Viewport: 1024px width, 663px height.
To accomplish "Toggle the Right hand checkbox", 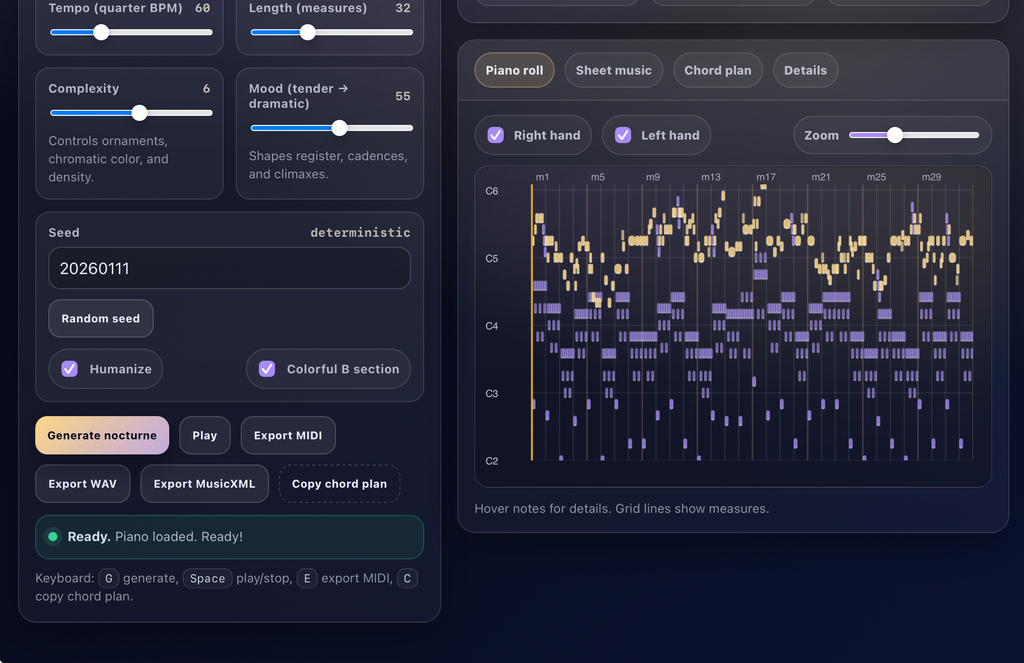I will (x=496, y=135).
